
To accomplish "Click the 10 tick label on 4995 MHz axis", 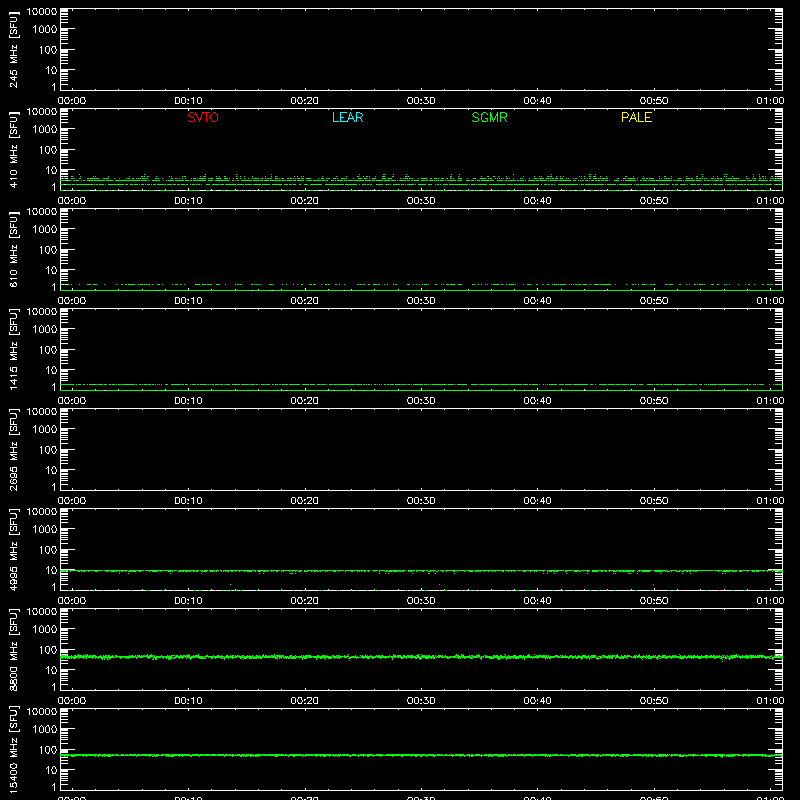I will (x=51, y=570).
